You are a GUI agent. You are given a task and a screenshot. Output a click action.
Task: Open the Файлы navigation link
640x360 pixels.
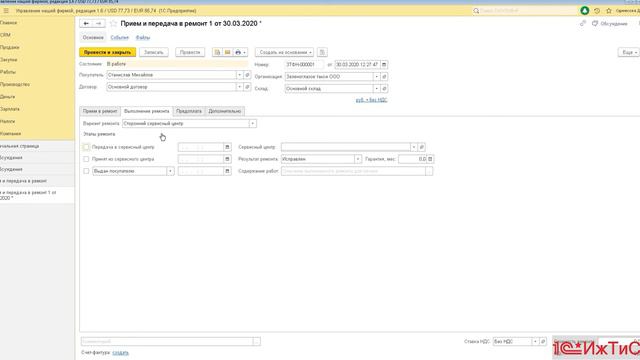(x=143, y=38)
